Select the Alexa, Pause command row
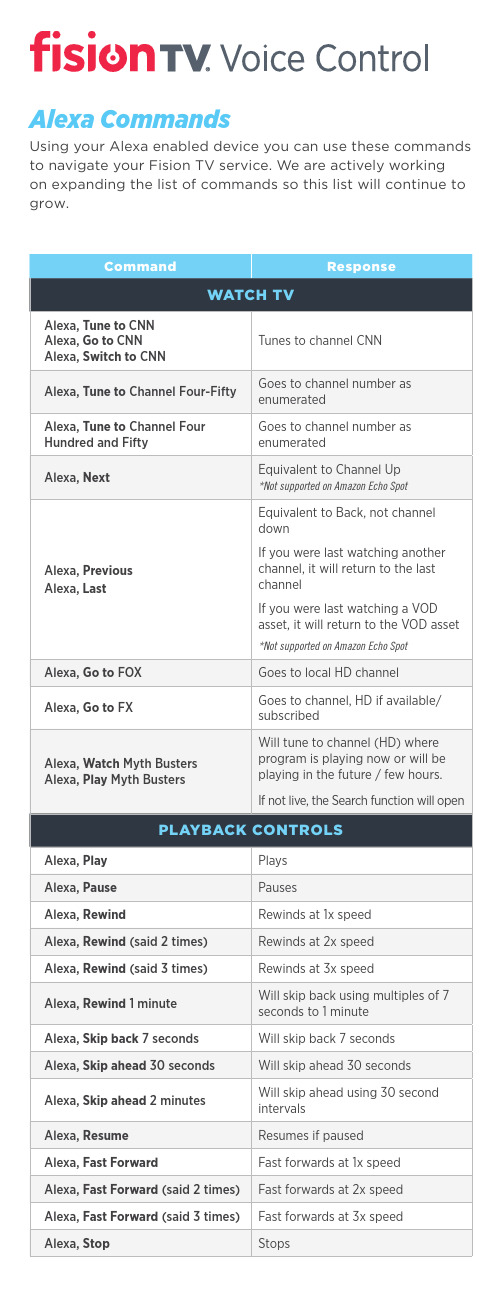This screenshot has height=1298, width=502. pyautogui.click(x=251, y=887)
